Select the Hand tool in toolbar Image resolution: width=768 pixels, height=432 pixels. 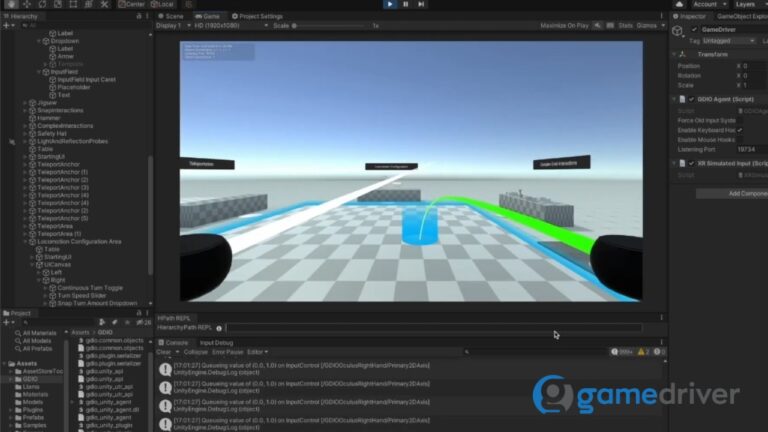point(11,4)
